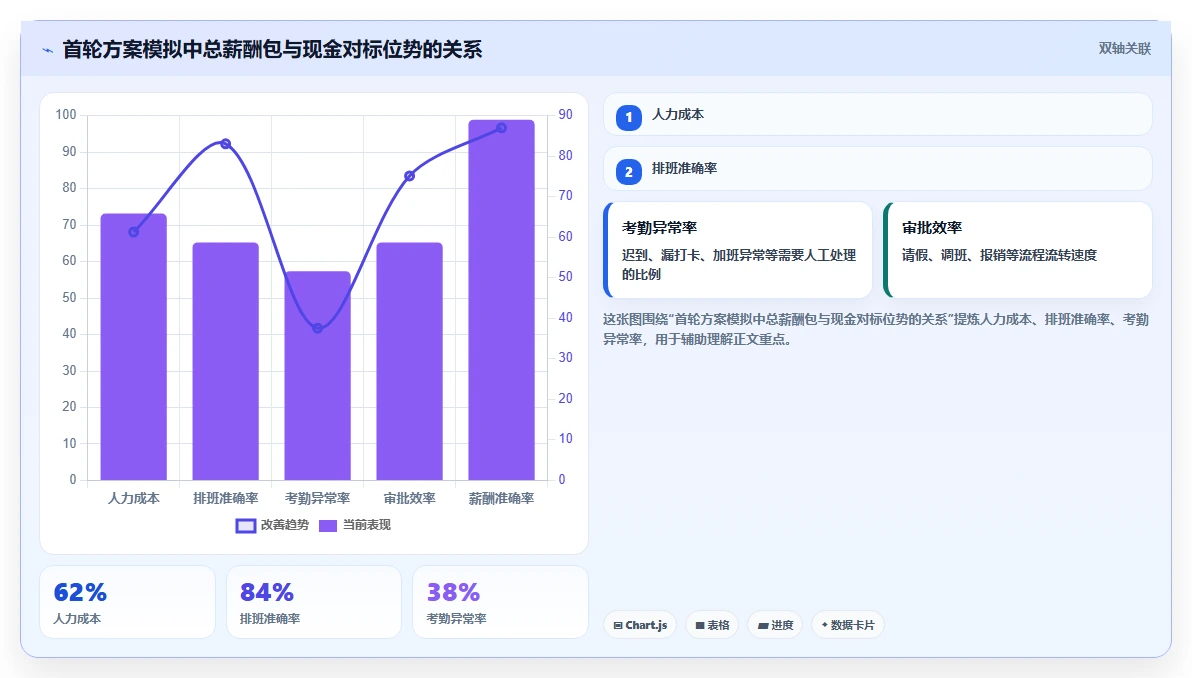Toggle the 当前表现 legend item
The image size is (1192, 678).
click(354, 525)
